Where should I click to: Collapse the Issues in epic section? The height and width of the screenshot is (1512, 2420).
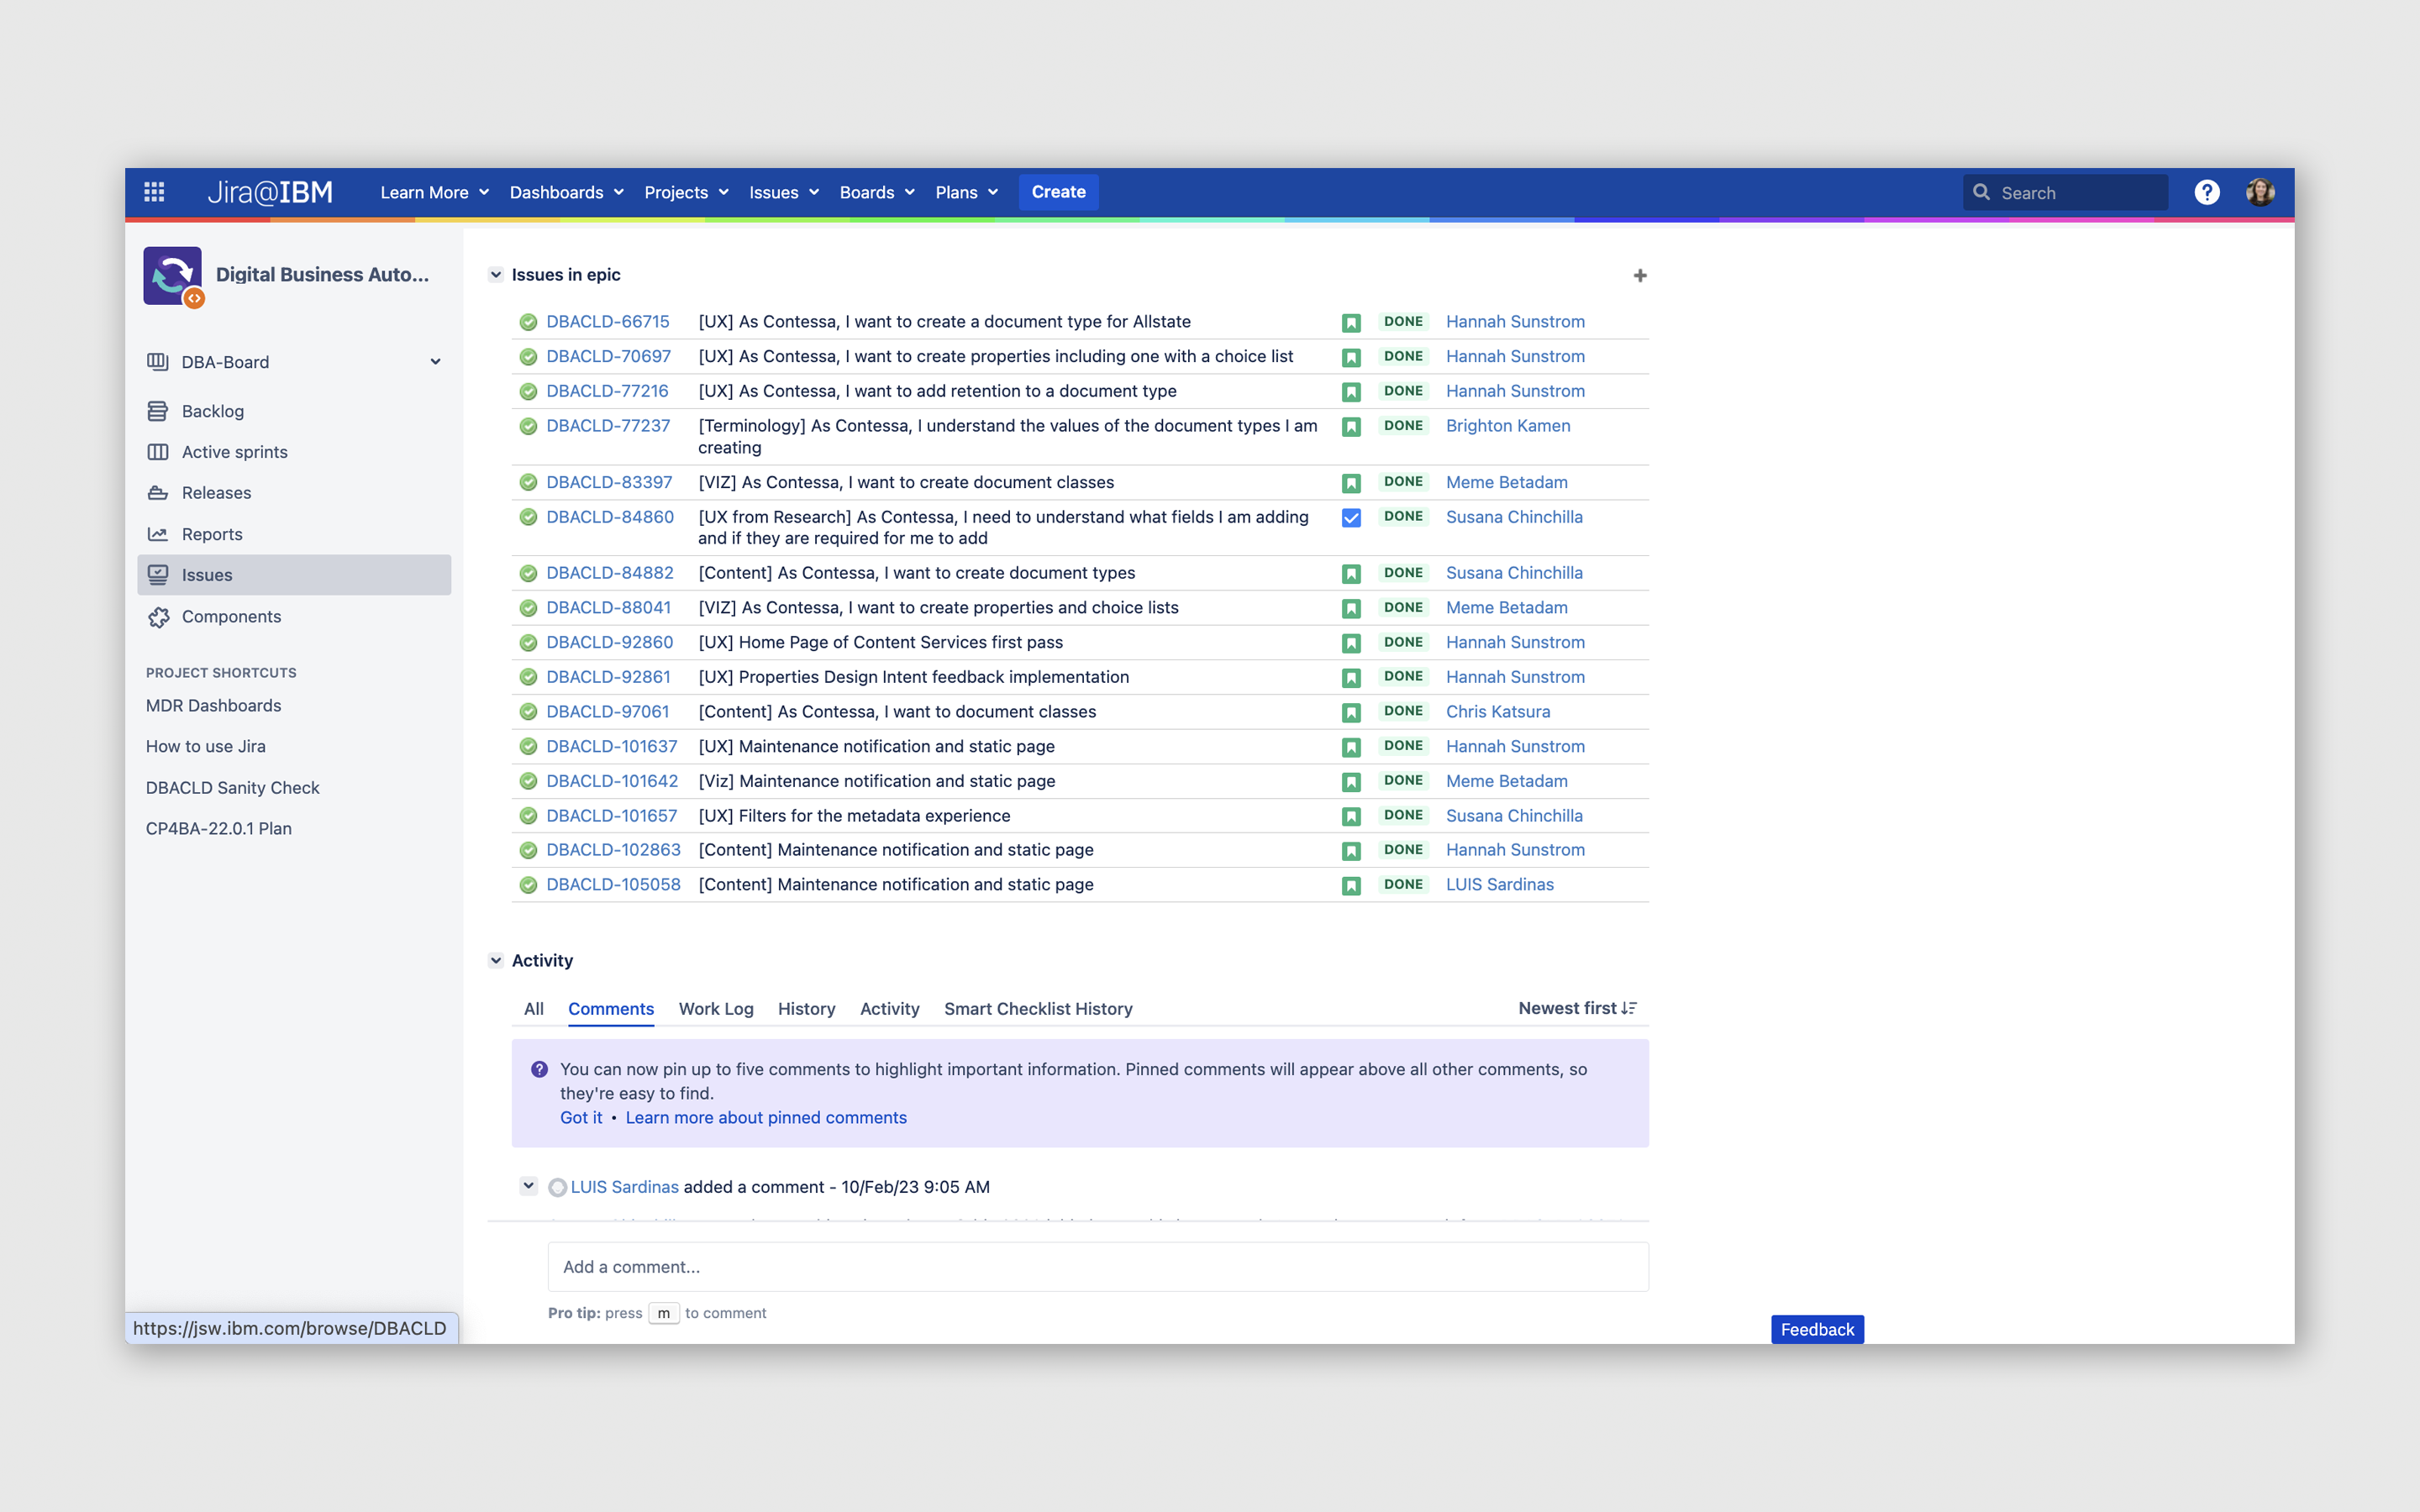tap(495, 275)
